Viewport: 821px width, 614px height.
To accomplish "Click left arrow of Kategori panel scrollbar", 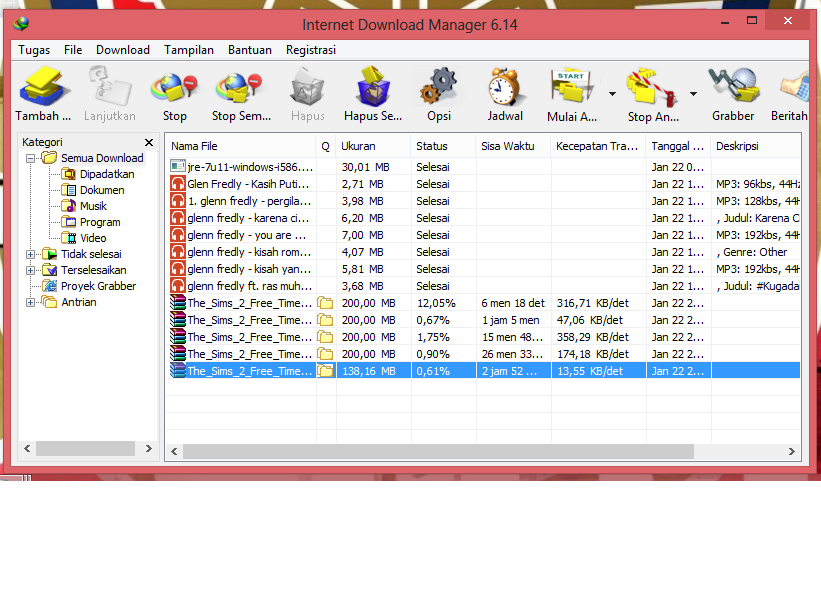I will (27, 449).
